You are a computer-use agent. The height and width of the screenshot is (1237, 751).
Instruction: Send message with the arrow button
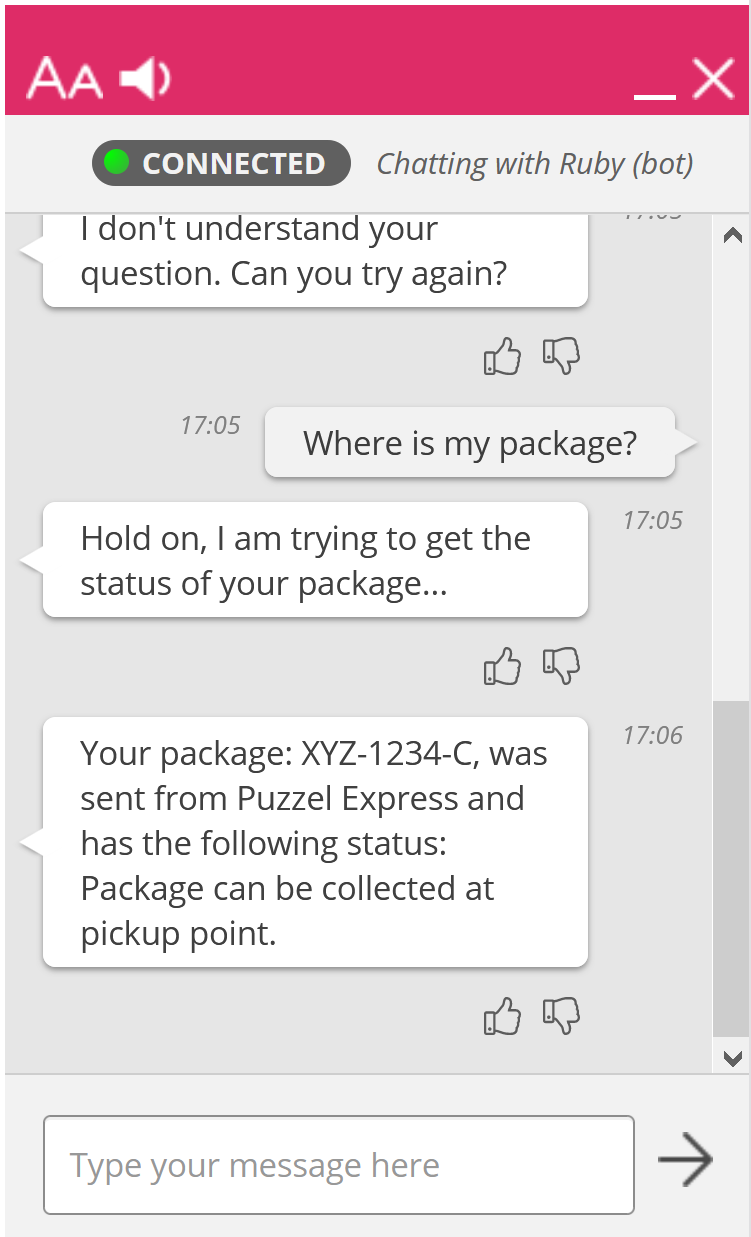click(x=685, y=1160)
